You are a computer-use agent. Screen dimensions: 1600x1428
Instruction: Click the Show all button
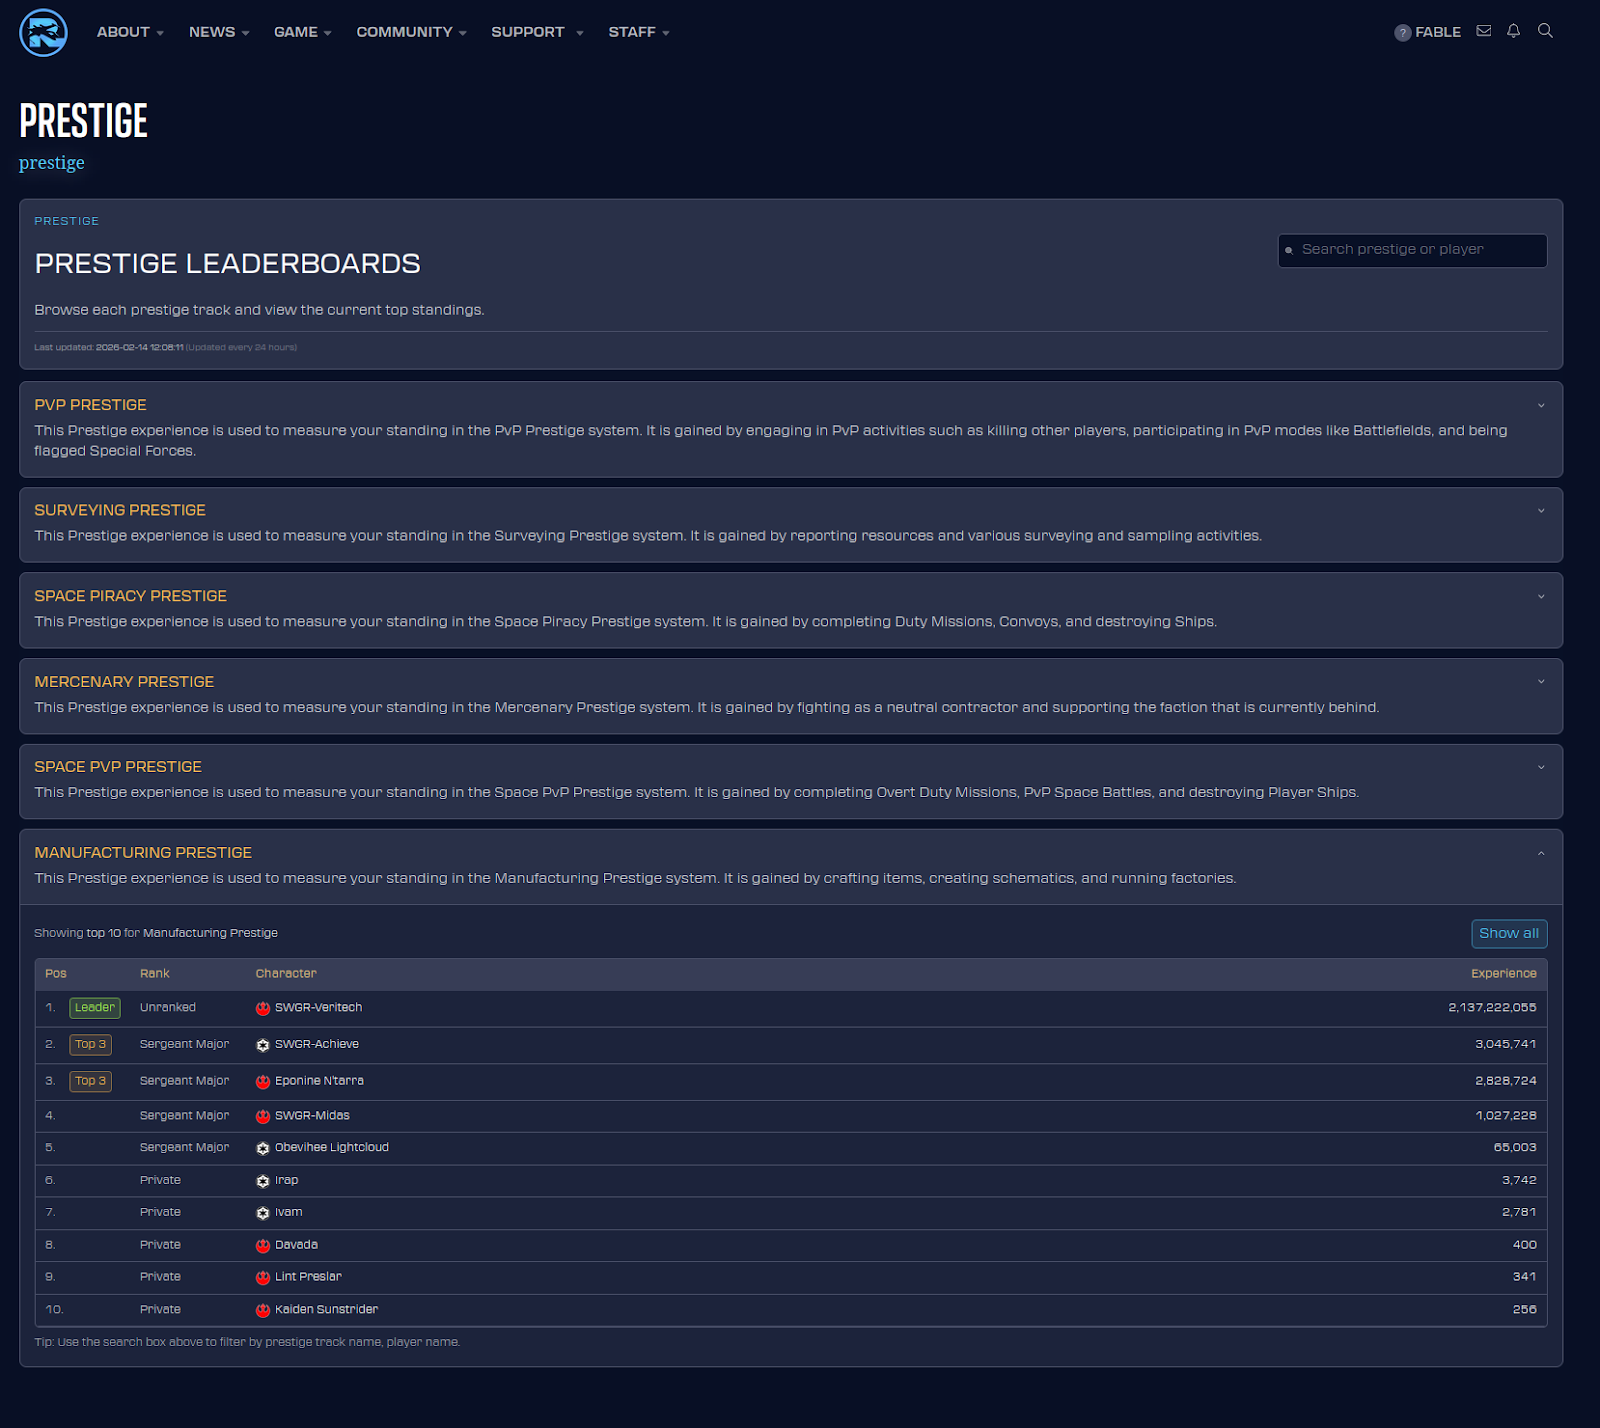click(x=1508, y=933)
